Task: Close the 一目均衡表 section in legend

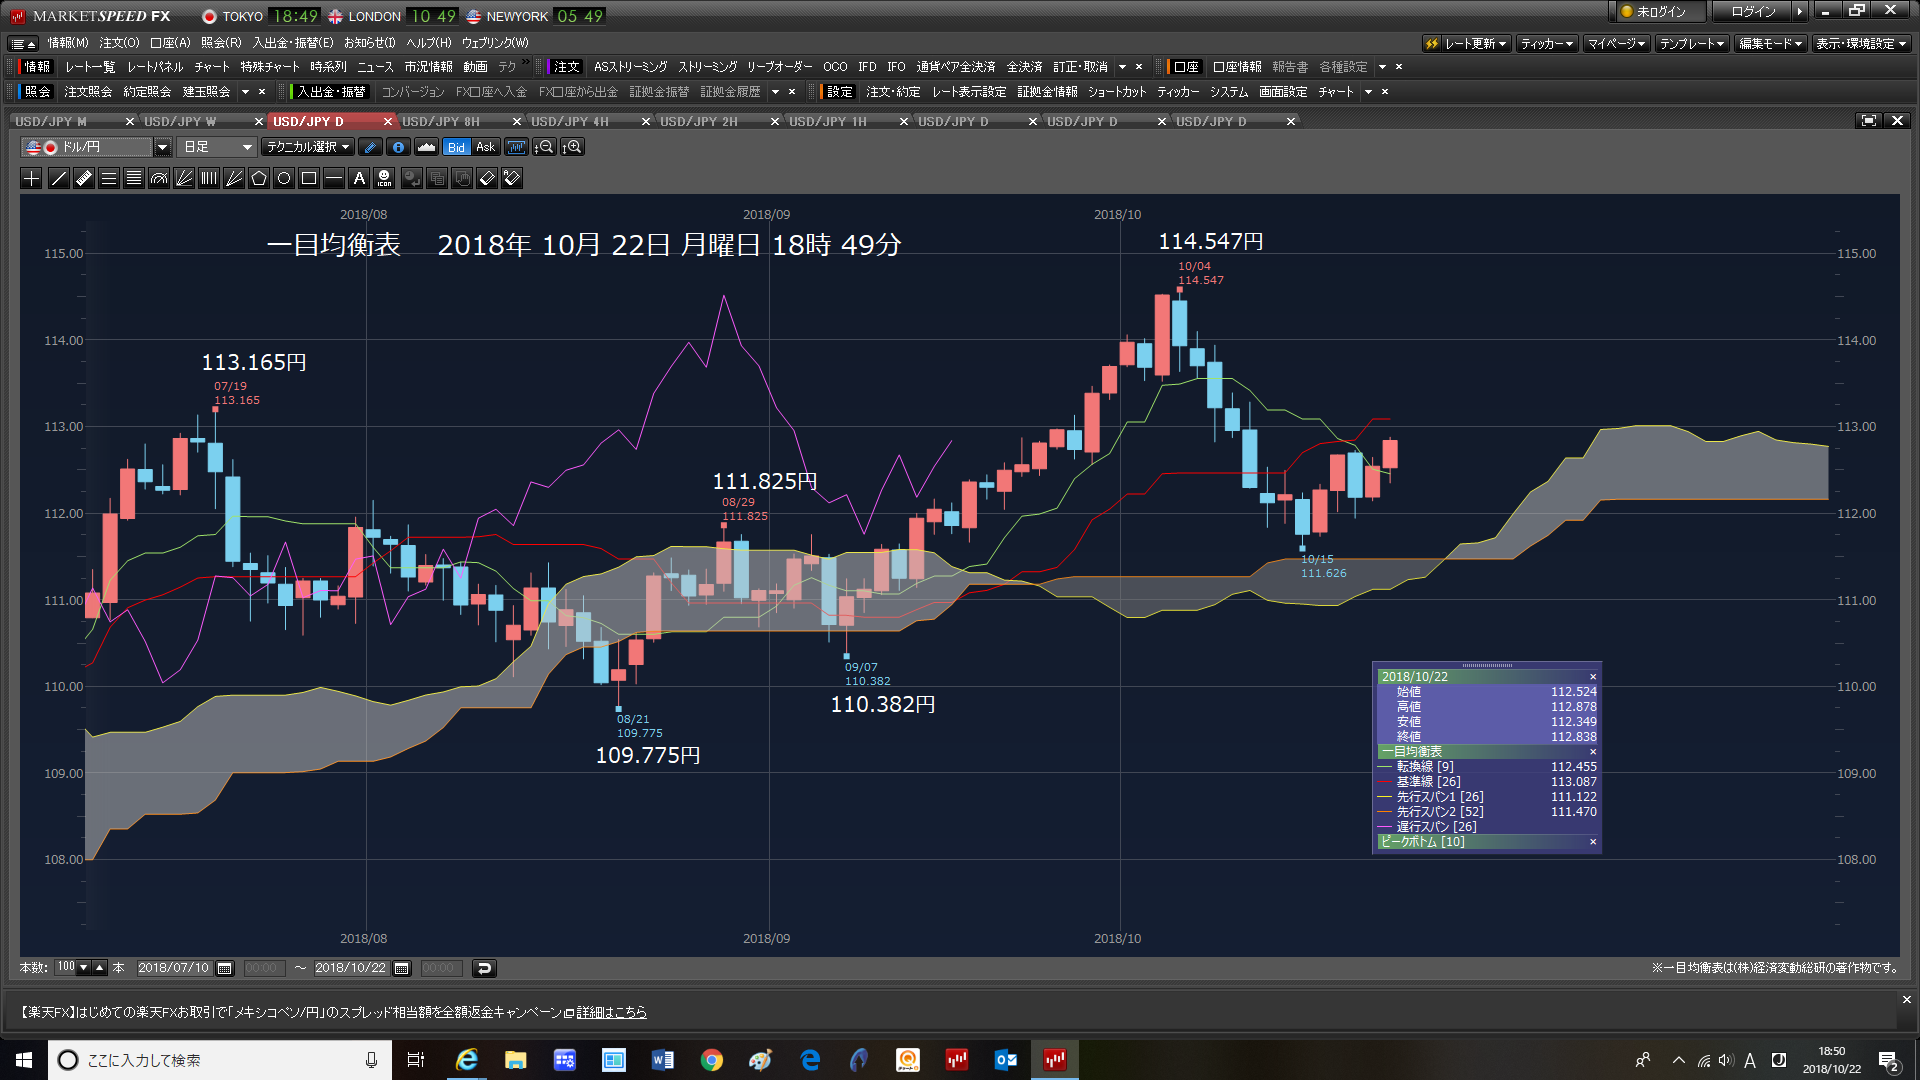Action: tap(1593, 752)
